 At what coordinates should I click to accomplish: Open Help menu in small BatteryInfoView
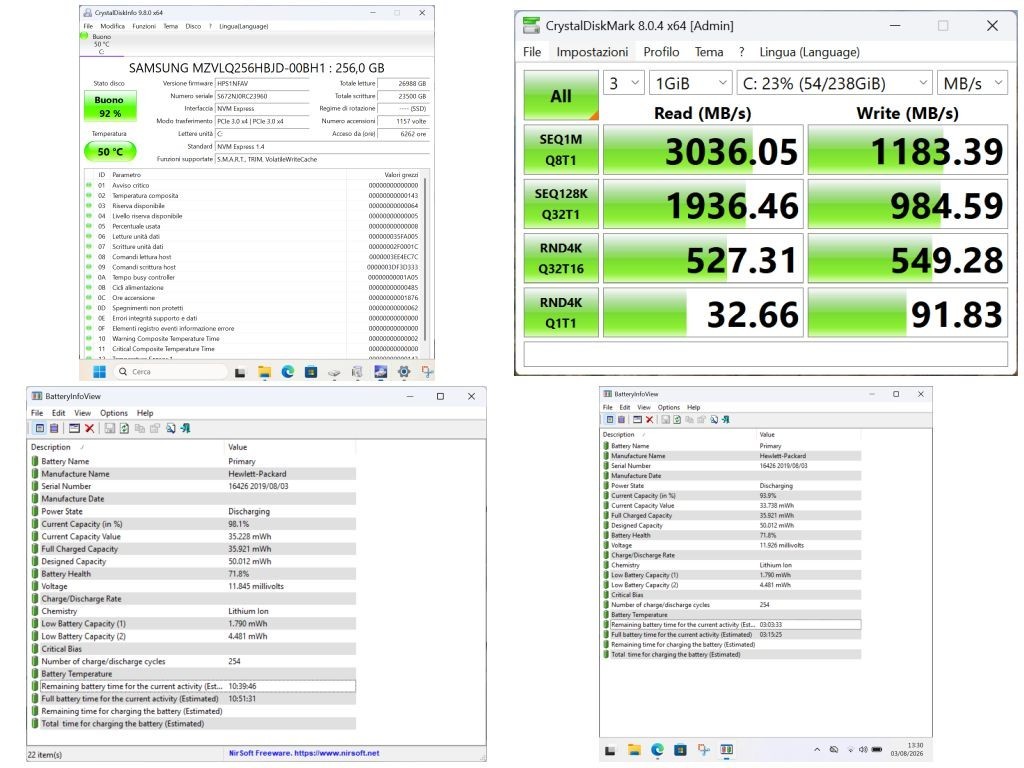pyautogui.click(x=694, y=407)
